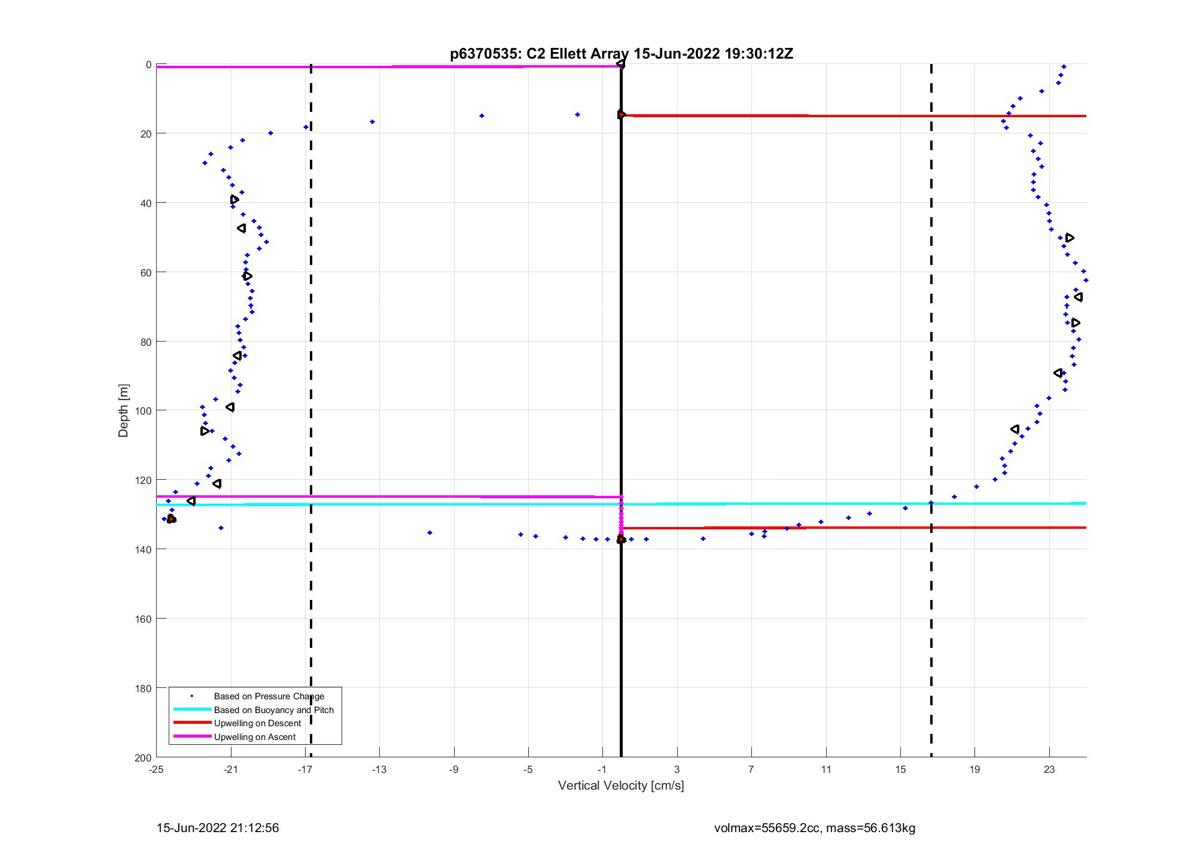Image resolution: width=1200 pixels, height=851 pixels.
Task: Click y-axis tick label '60'
Action: (x=146, y=272)
